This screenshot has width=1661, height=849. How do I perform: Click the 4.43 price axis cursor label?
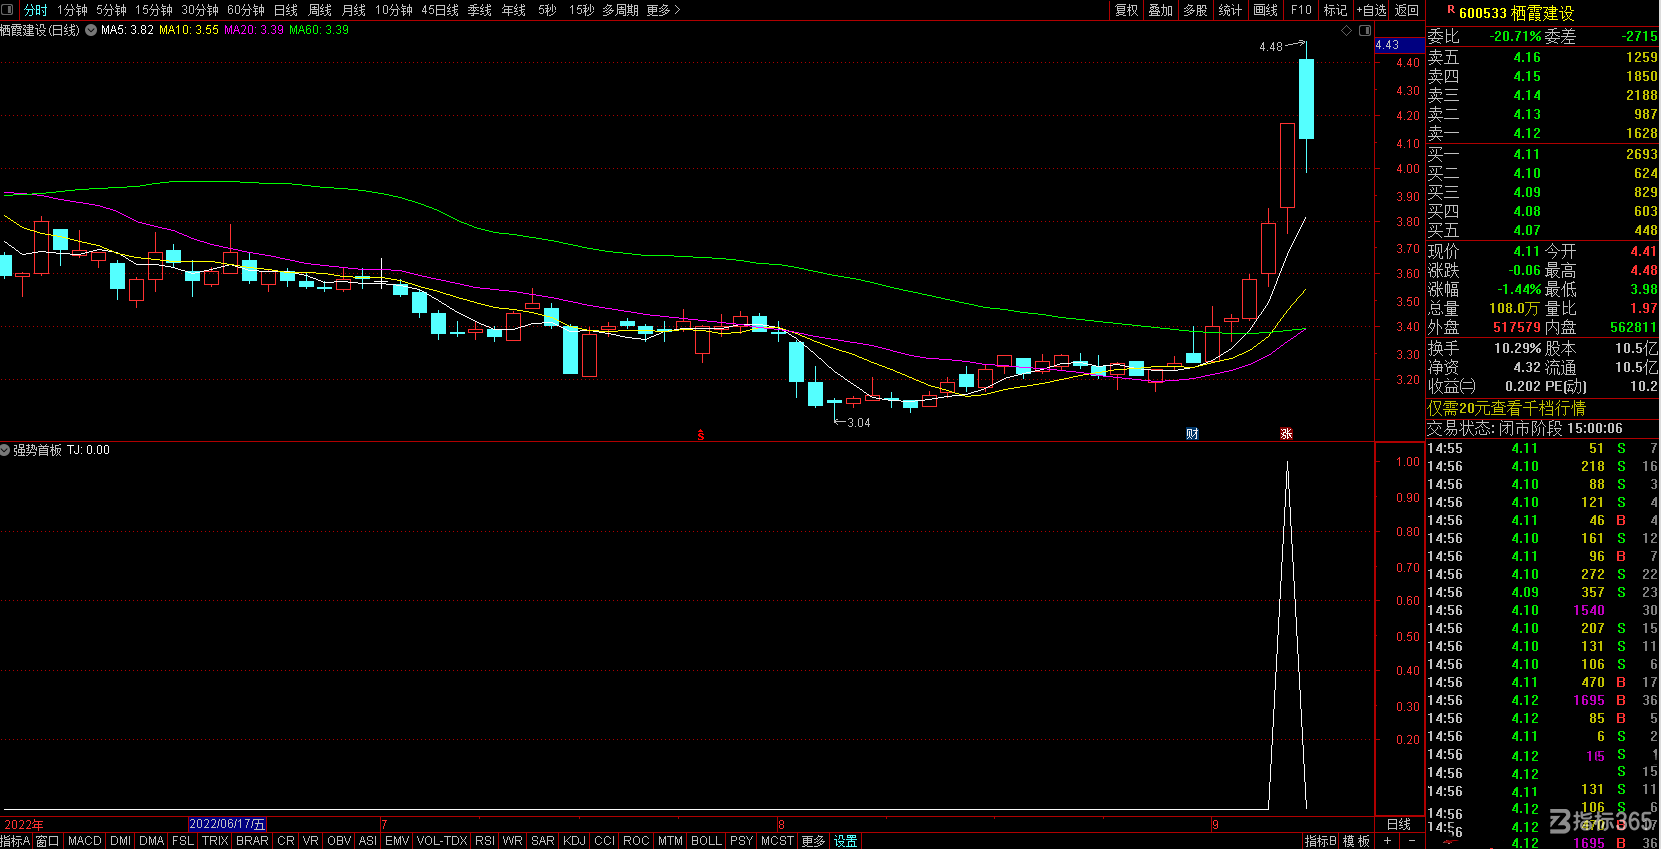[1399, 45]
